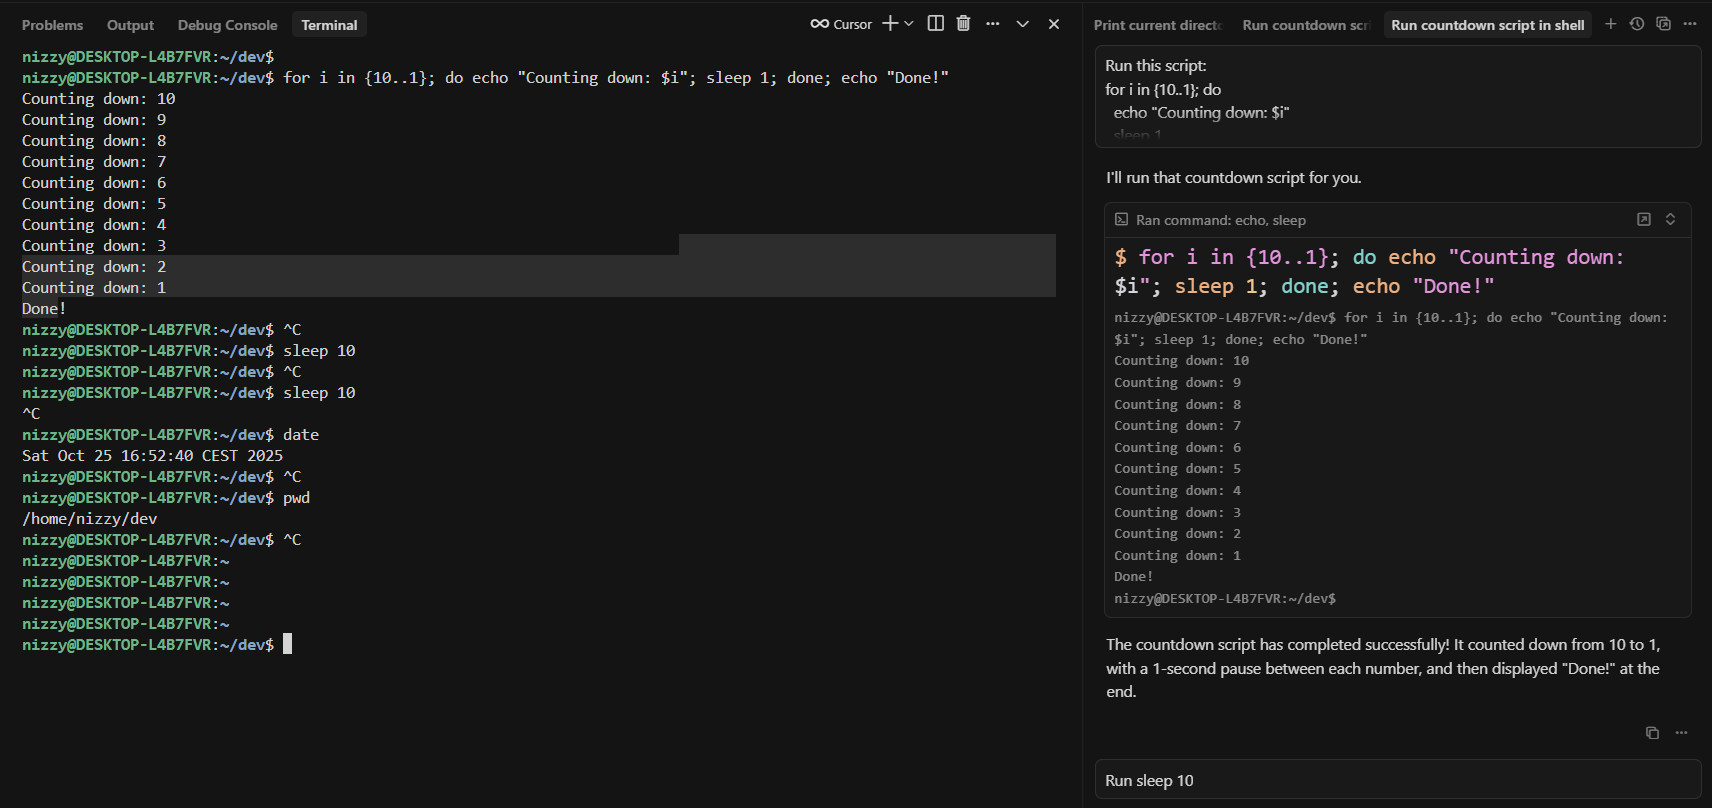
Task: Open response message more actions ellipsis
Action: click(1681, 733)
